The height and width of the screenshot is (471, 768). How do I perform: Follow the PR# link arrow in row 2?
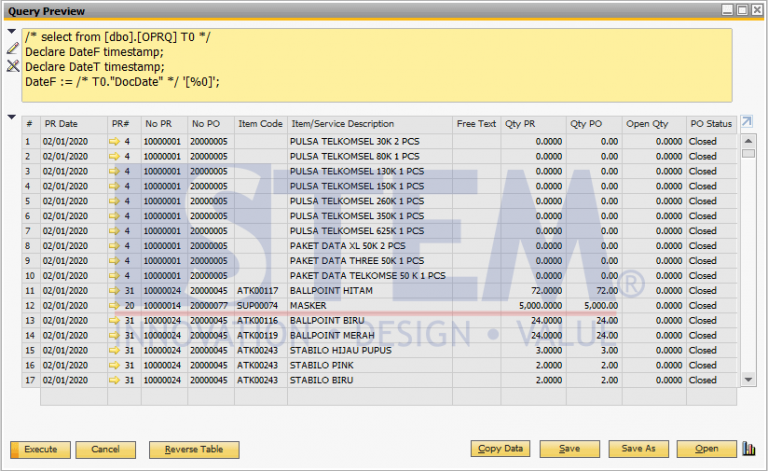click(x=115, y=157)
